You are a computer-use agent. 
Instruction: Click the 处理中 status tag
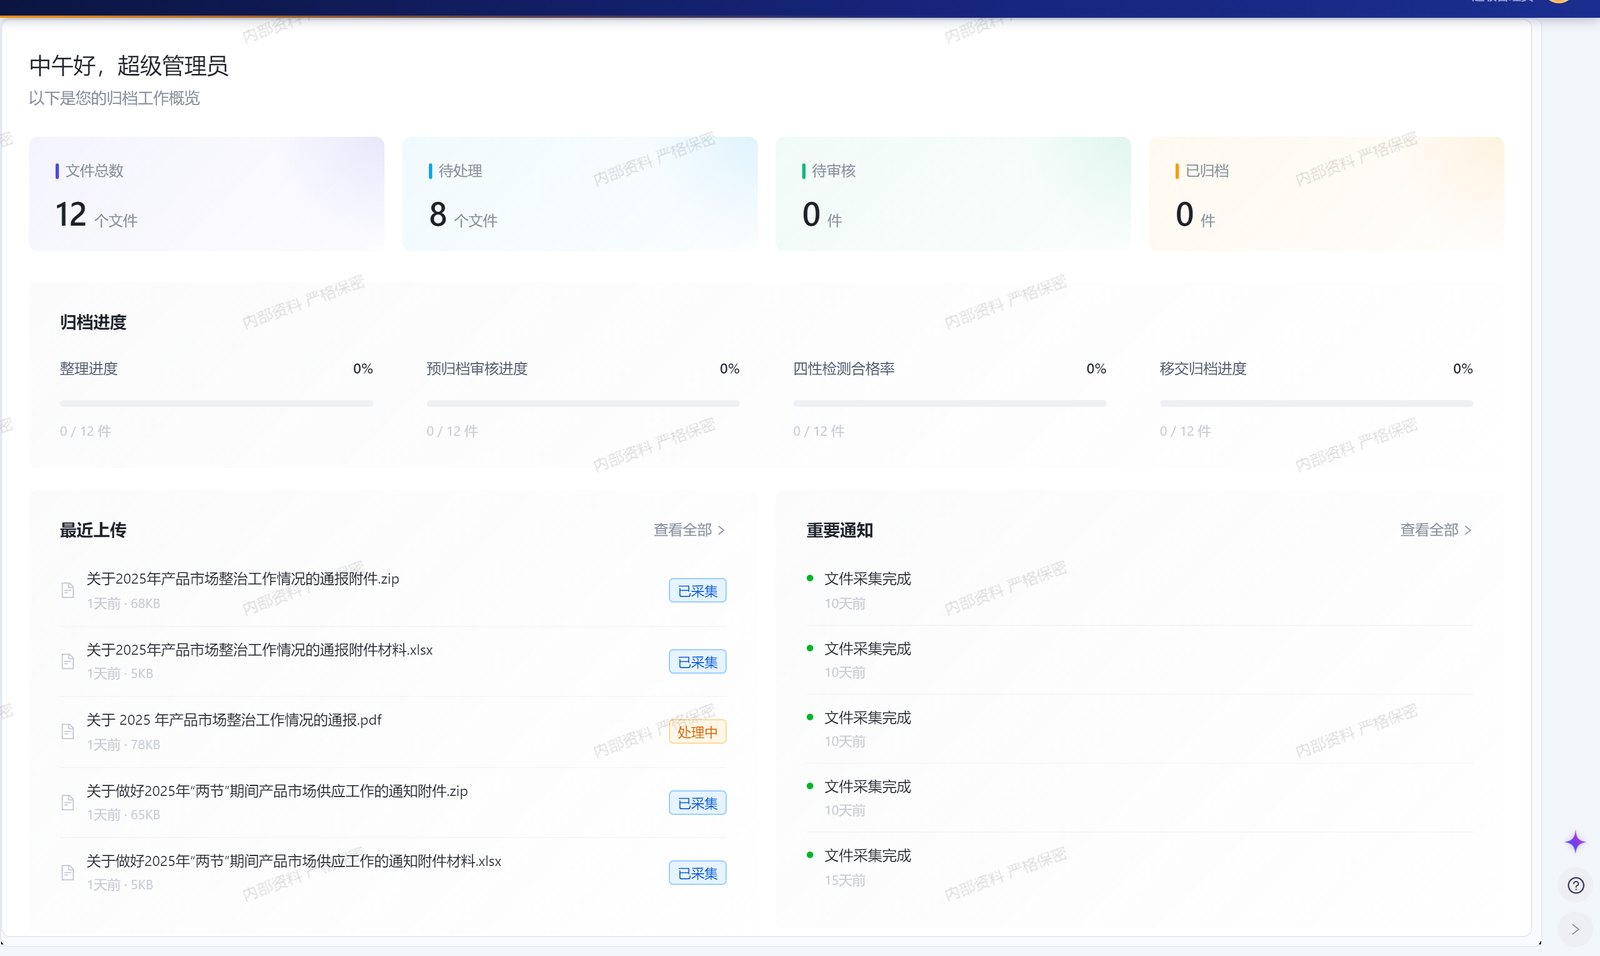pos(698,732)
